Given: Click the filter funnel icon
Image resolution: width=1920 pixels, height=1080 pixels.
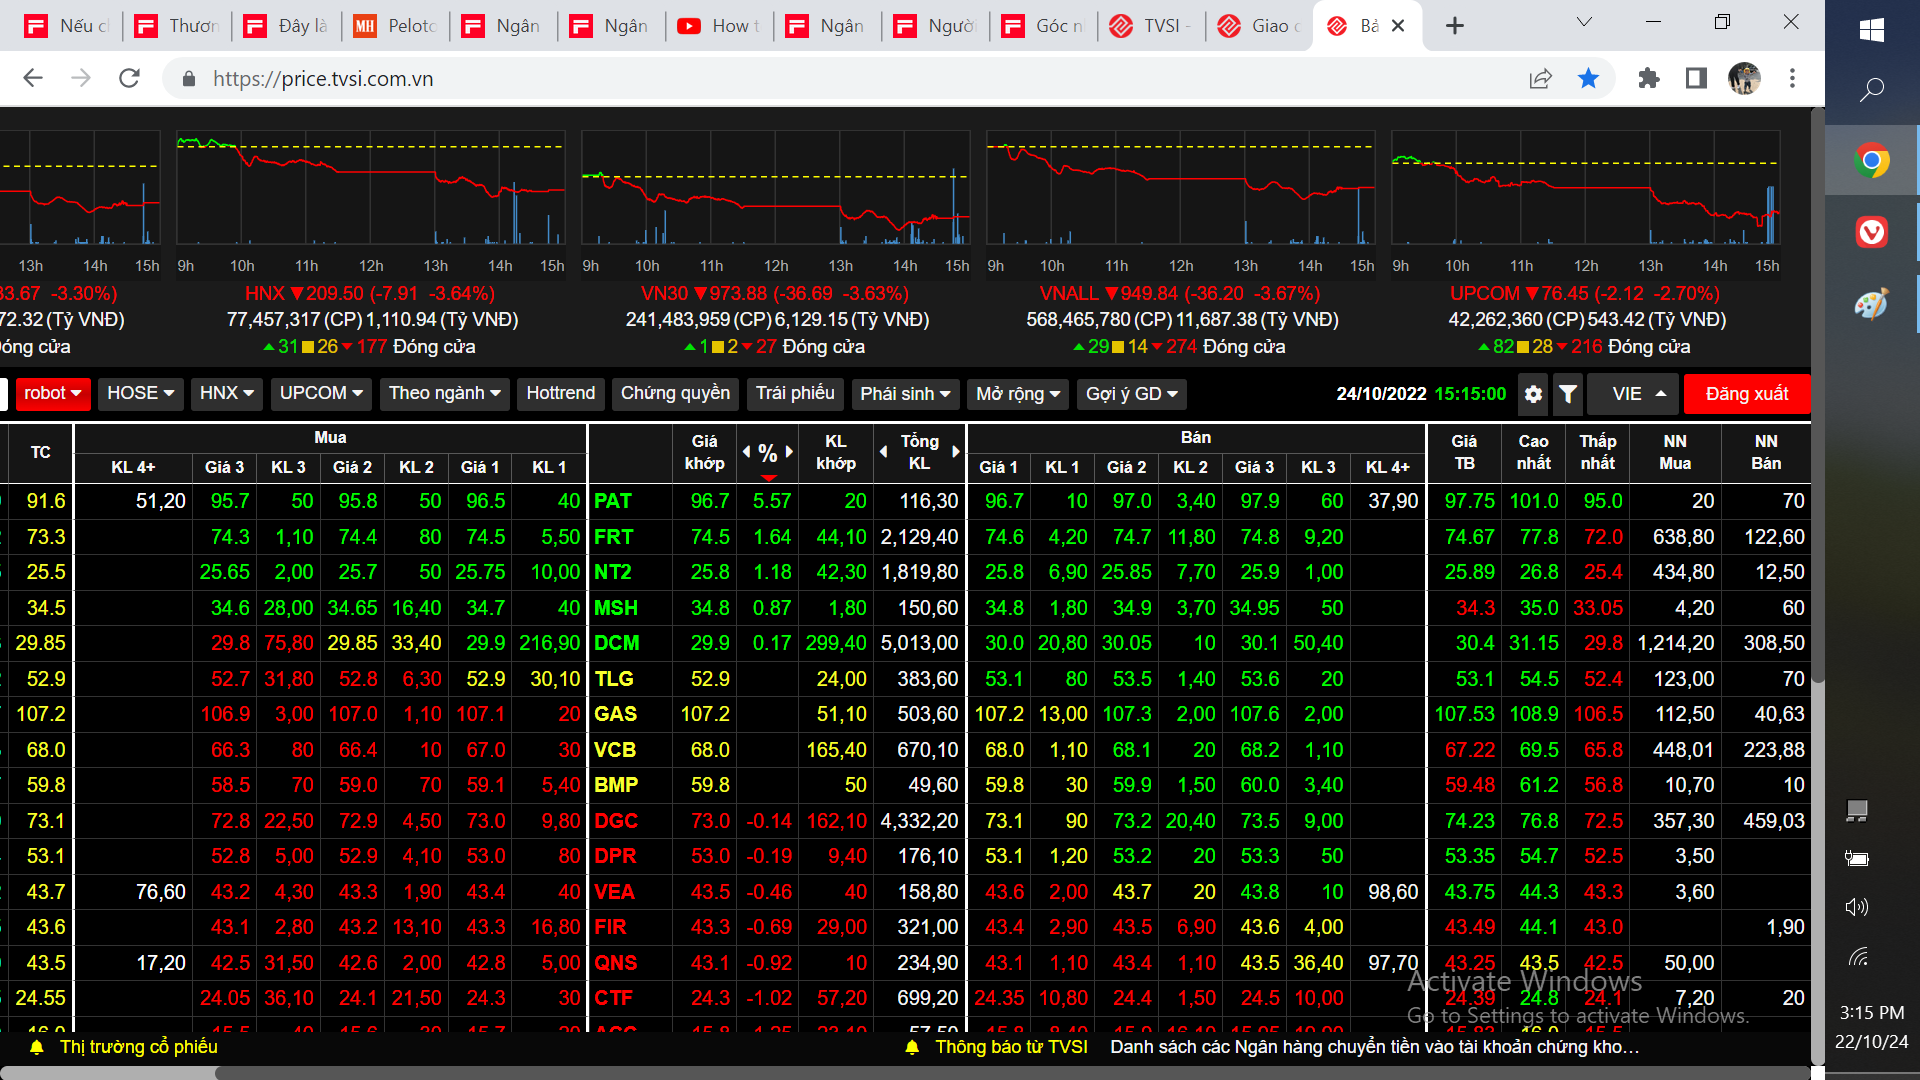Looking at the screenshot, I should tap(1568, 394).
